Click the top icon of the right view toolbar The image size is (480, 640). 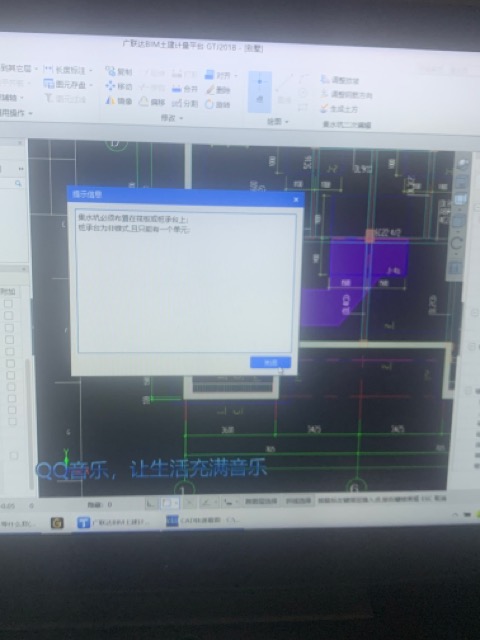click(462, 164)
